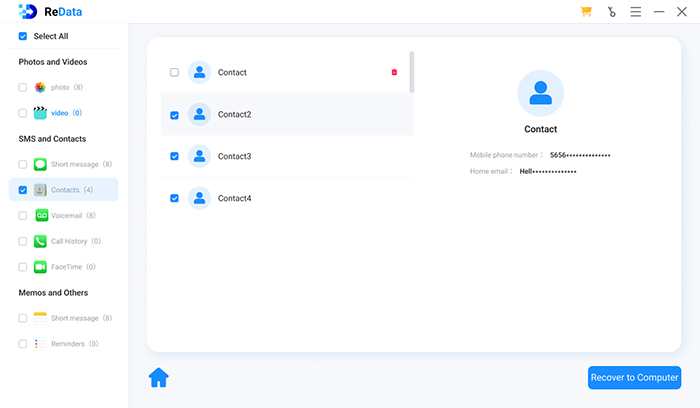Check the photo checkbox
This screenshot has height=408, width=700.
(x=23, y=87)
